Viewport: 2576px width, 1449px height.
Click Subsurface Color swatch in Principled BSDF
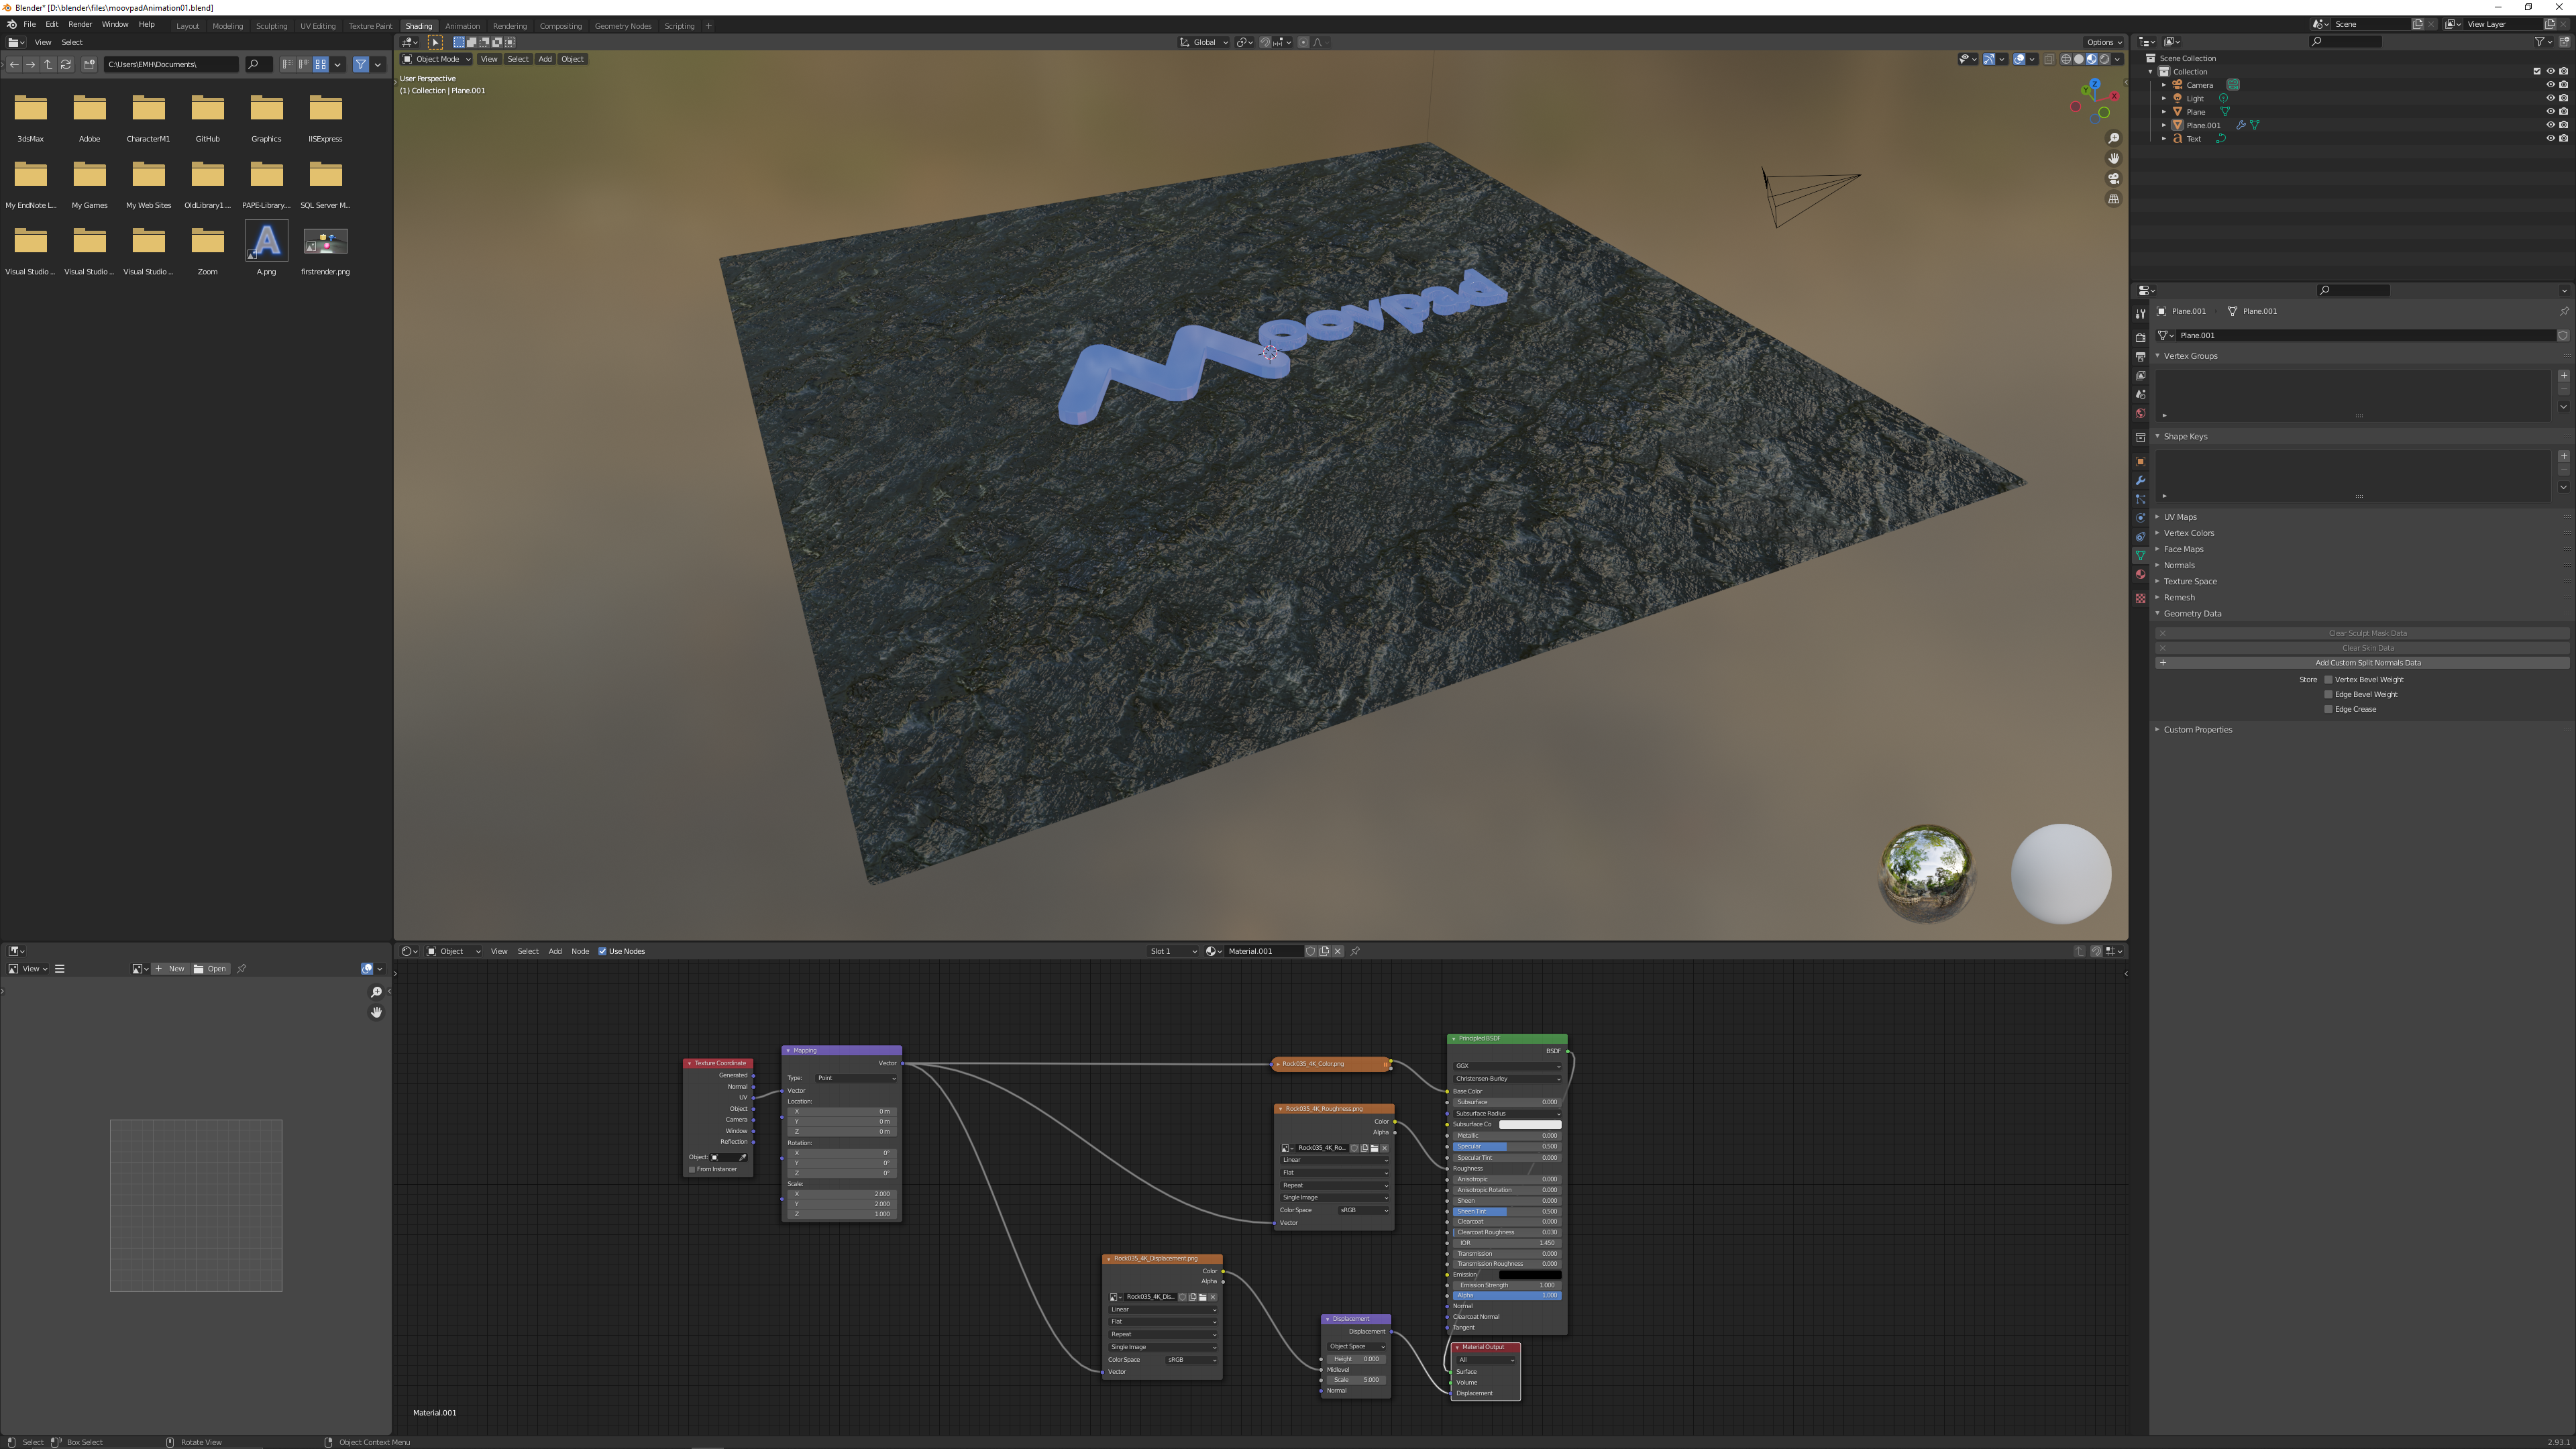[x=1530, y=1124]
